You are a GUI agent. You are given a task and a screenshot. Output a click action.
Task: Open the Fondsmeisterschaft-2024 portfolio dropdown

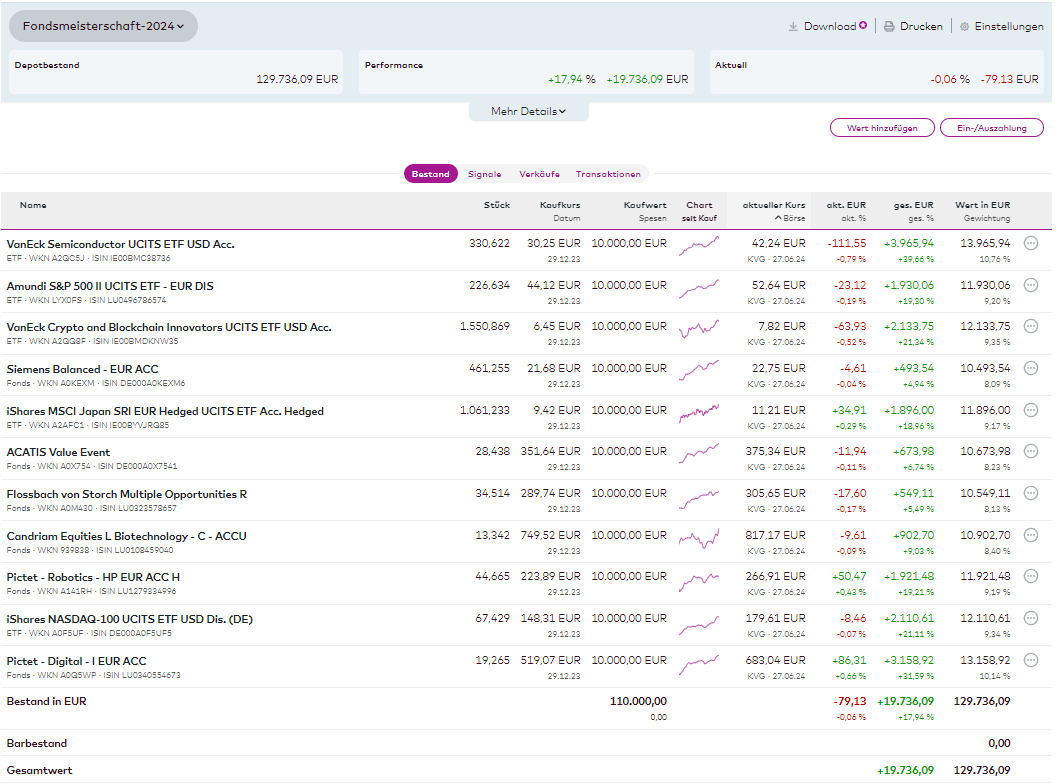click(x=103, y=26)
